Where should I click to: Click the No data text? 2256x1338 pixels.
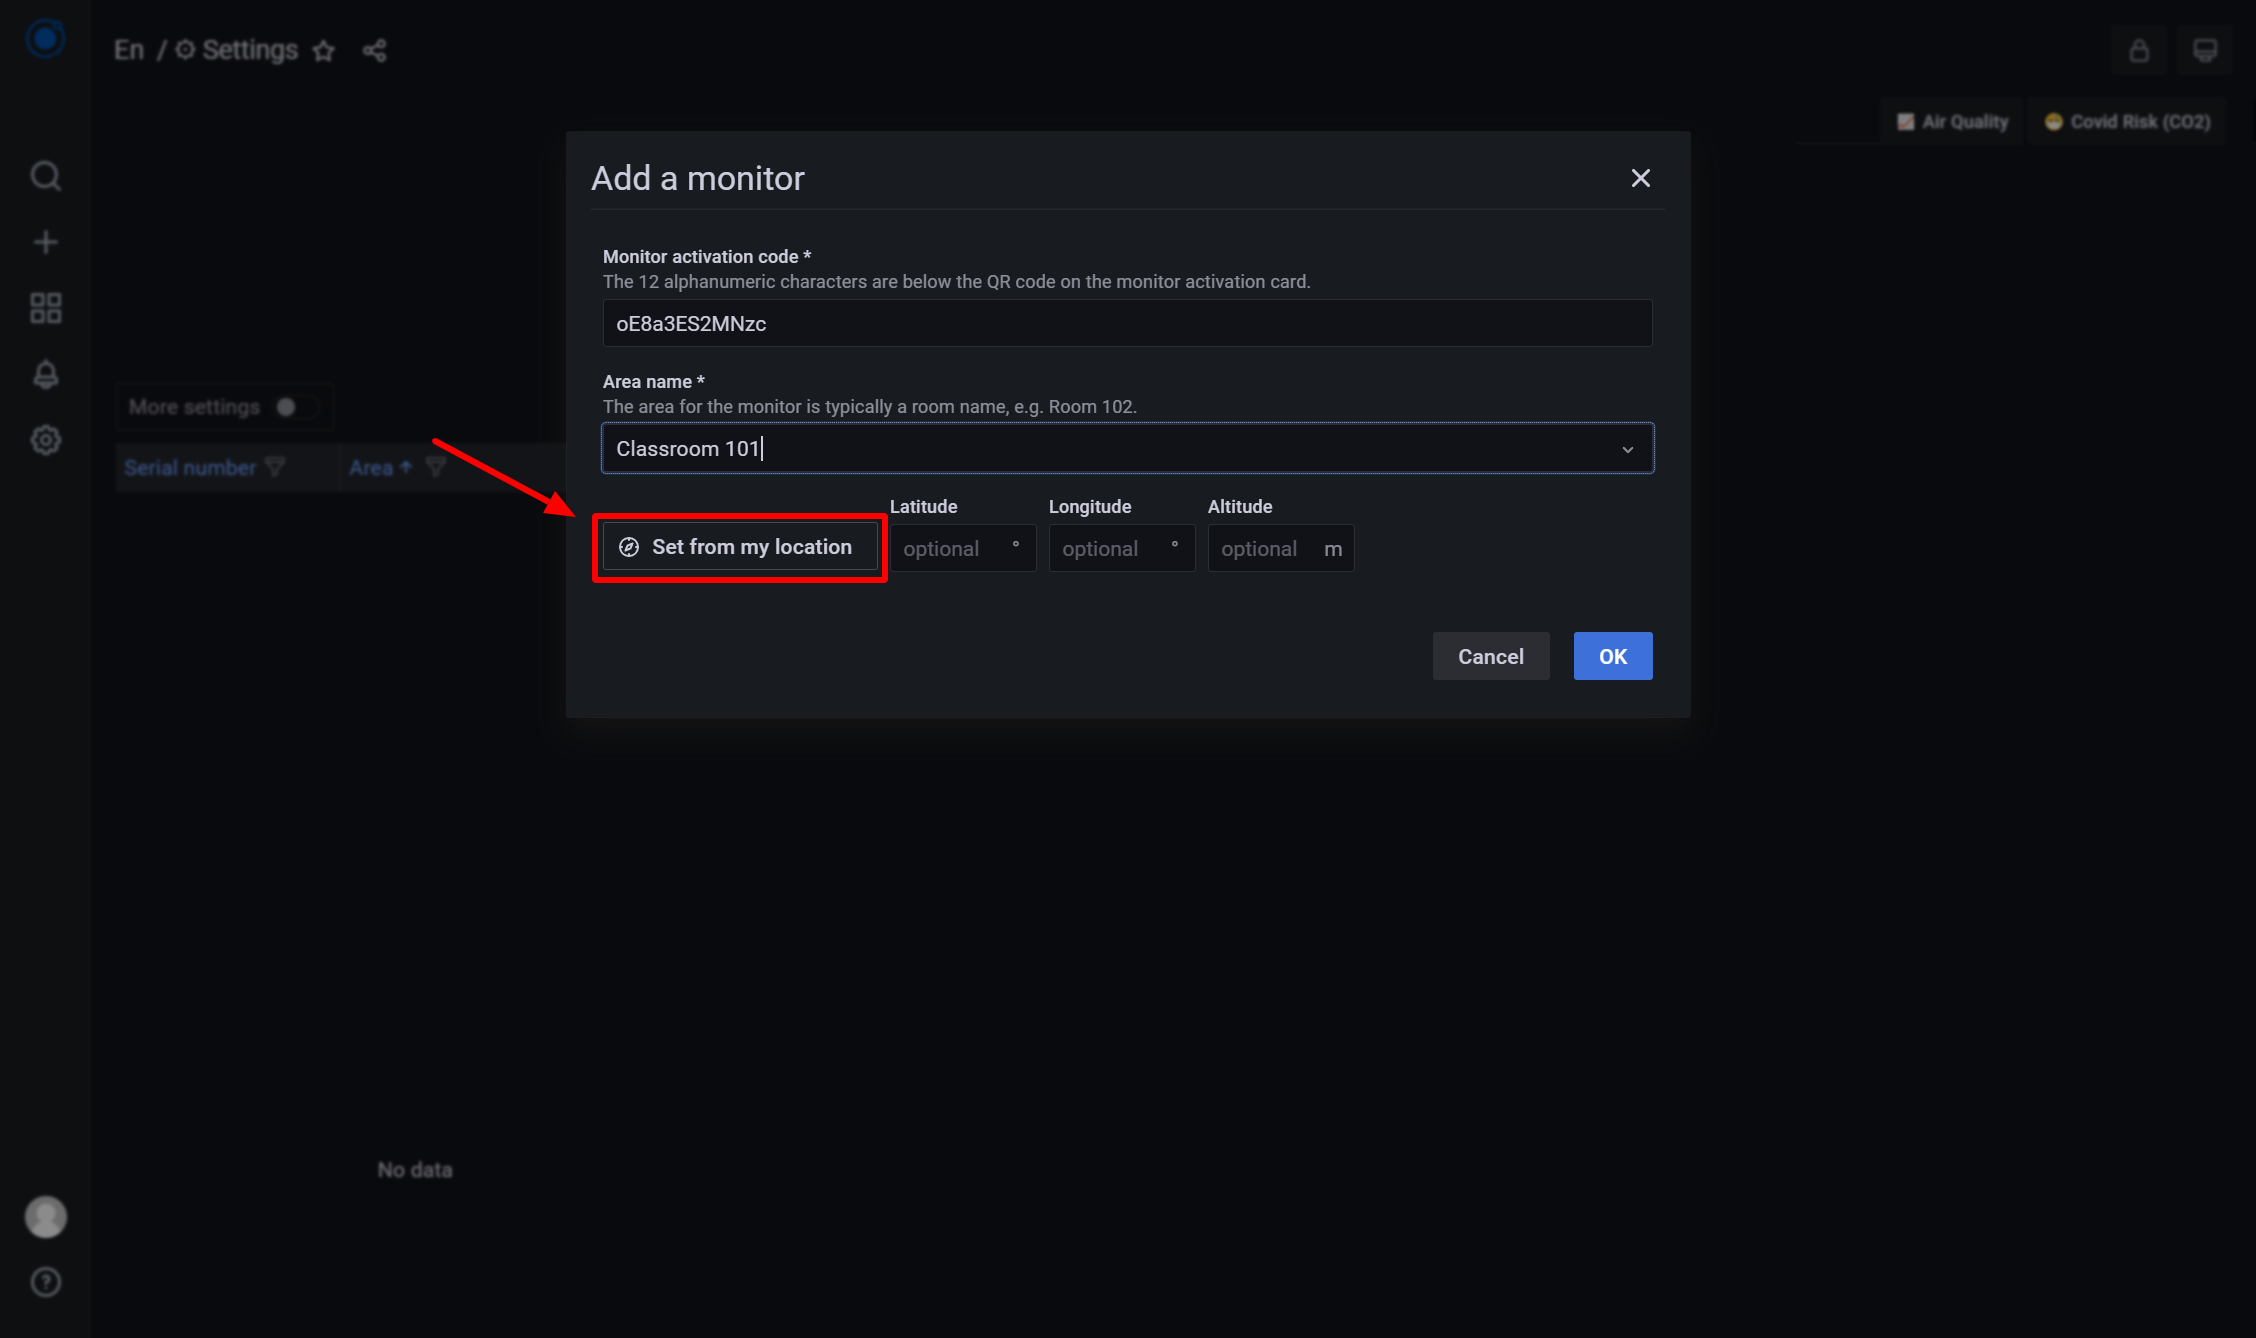click(x=415, y=1170)
